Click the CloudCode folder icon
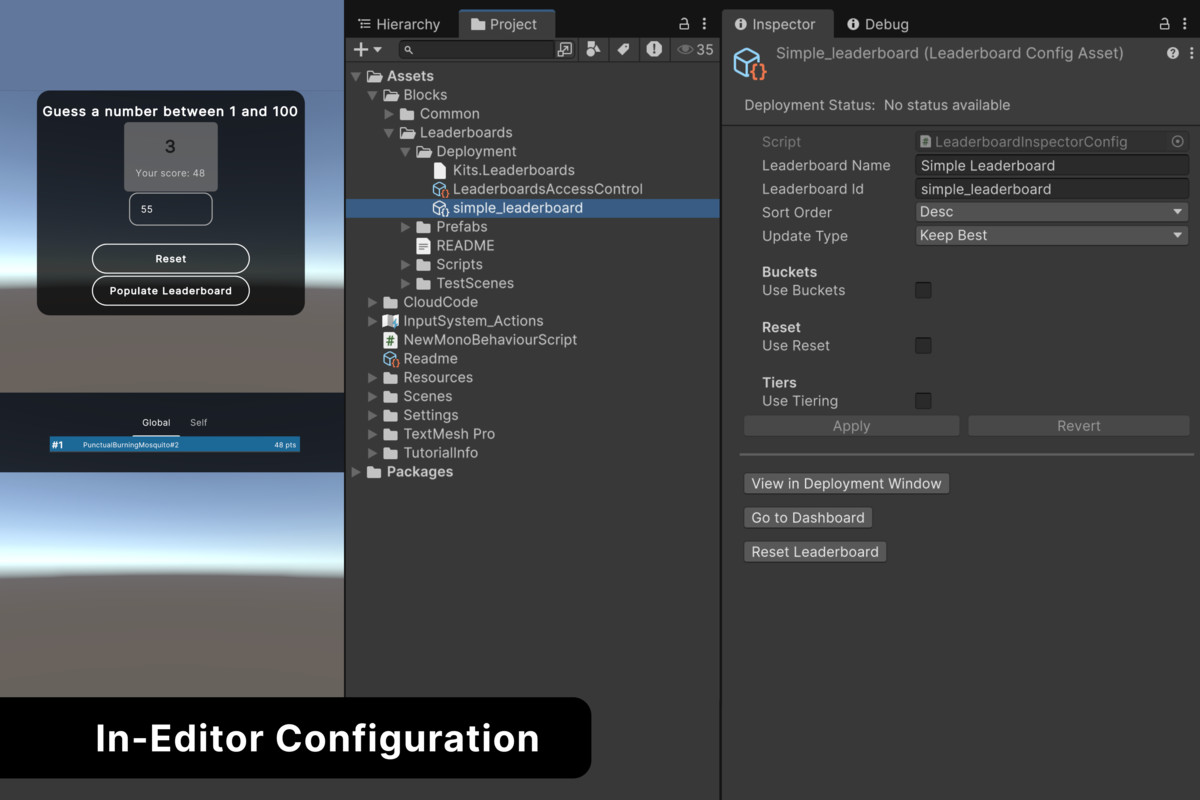The image size is (1200, 800). click(391, 302)
